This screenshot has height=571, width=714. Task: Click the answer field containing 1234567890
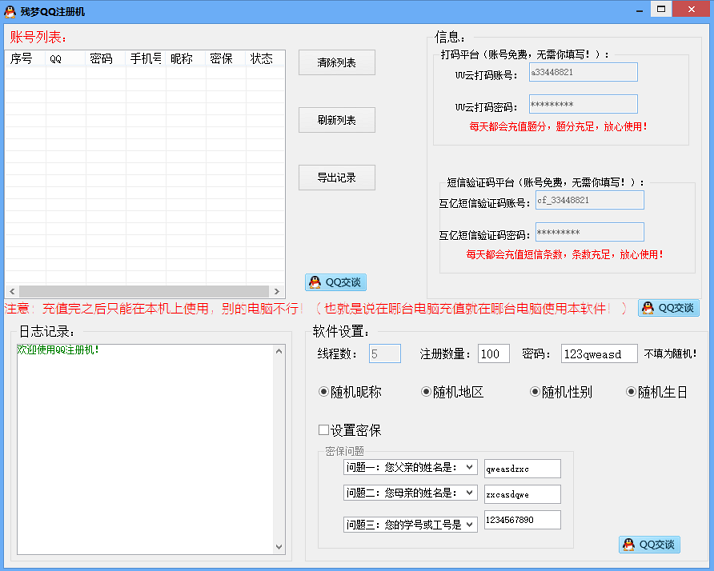point(522,520)
